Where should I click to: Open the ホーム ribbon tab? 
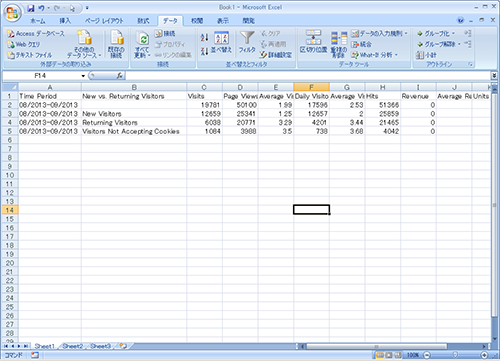coord(38,21)
